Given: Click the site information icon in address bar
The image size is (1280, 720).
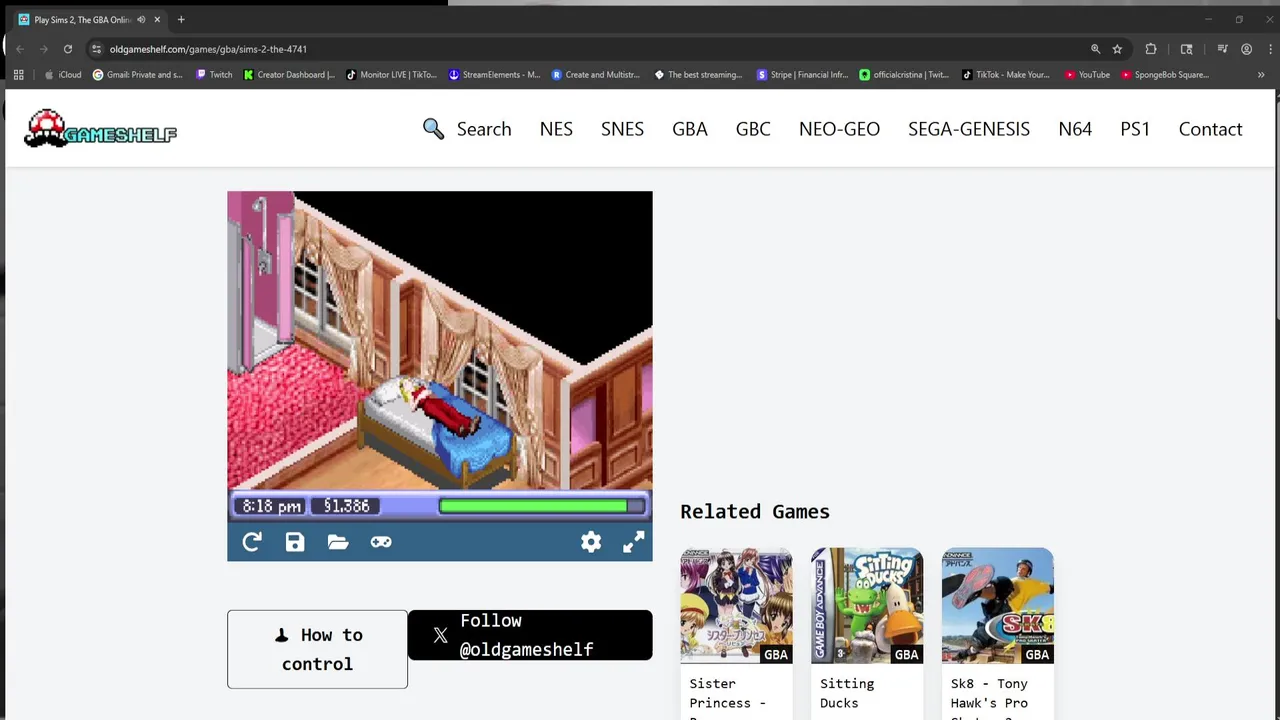Looking at the screenshot, I should point(96,49).
